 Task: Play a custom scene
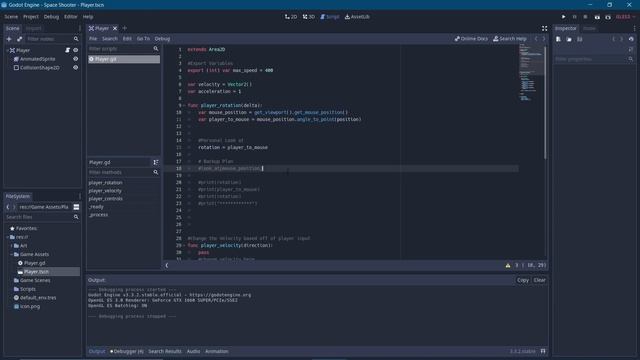tap(608, 17)
